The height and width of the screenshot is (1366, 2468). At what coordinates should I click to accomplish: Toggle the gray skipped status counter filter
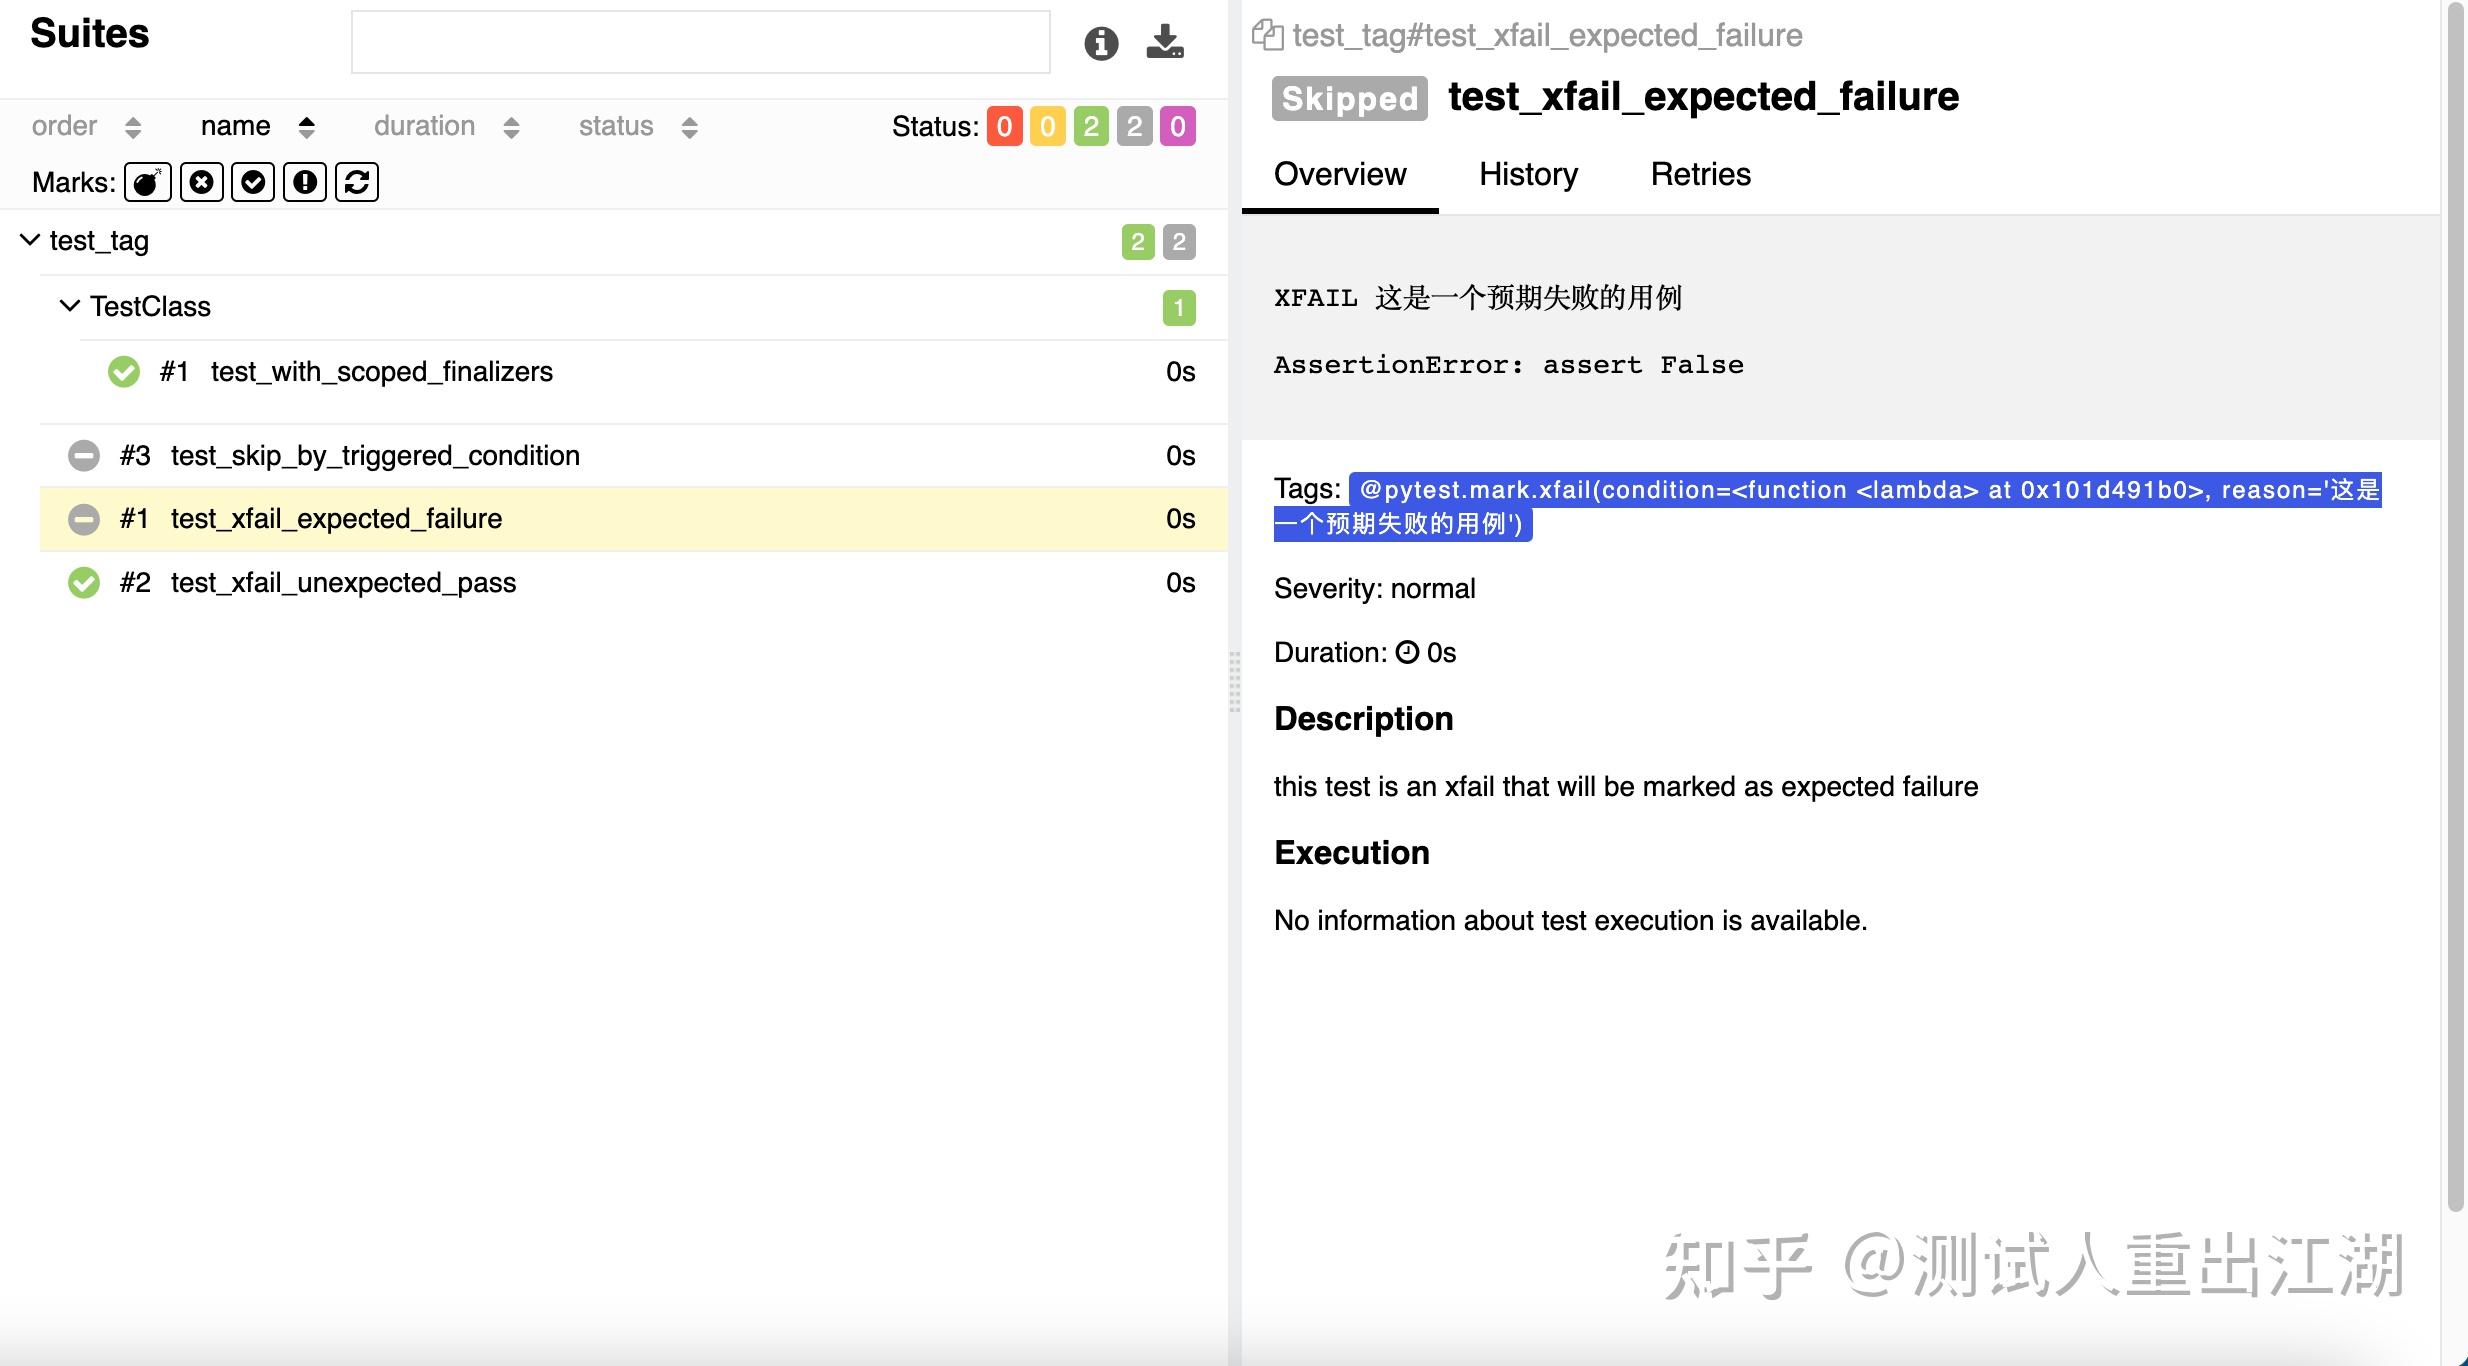1134,126
